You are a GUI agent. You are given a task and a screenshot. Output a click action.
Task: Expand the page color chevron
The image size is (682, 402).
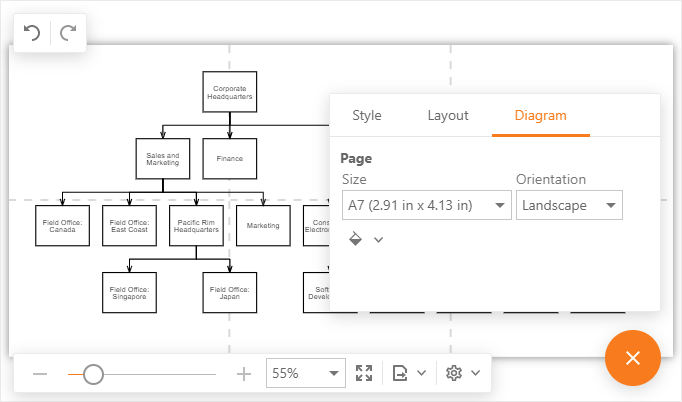tap(378, 240)
